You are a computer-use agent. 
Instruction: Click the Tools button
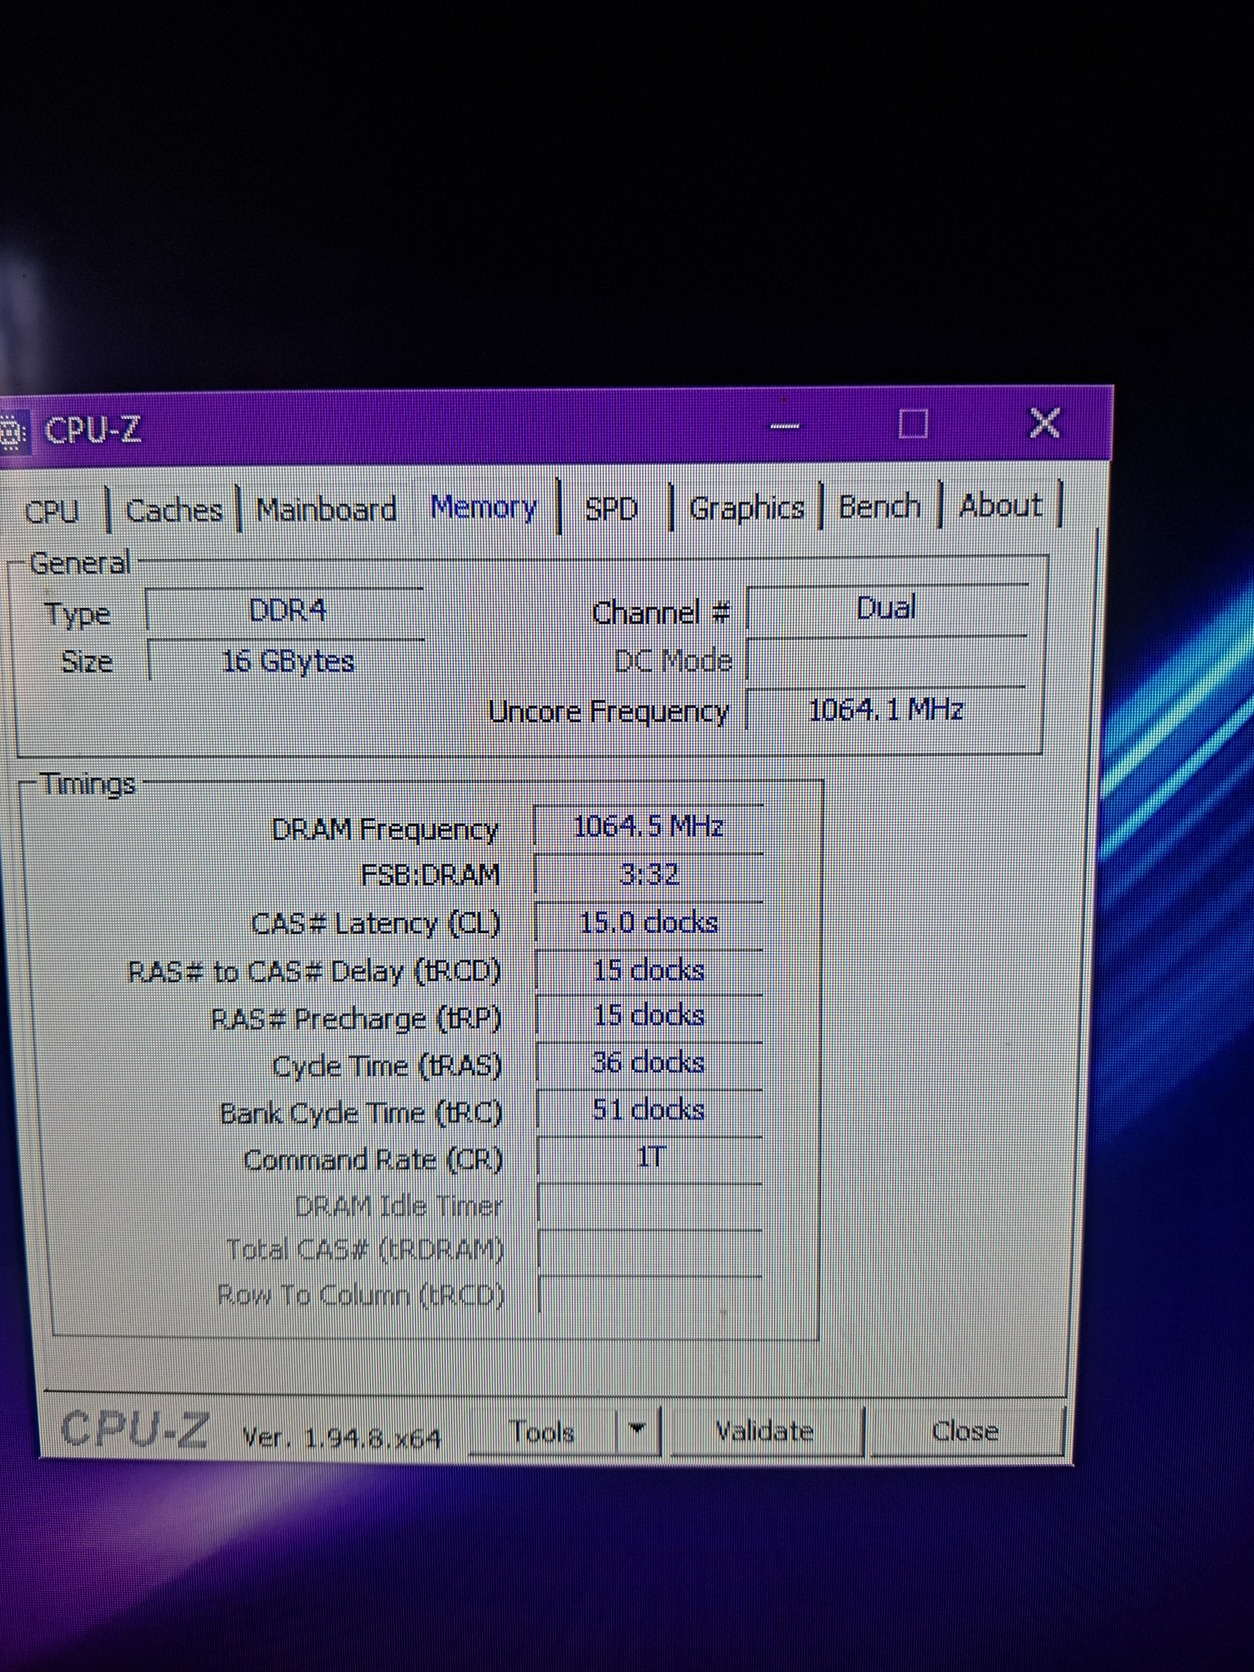point(541,1432)
